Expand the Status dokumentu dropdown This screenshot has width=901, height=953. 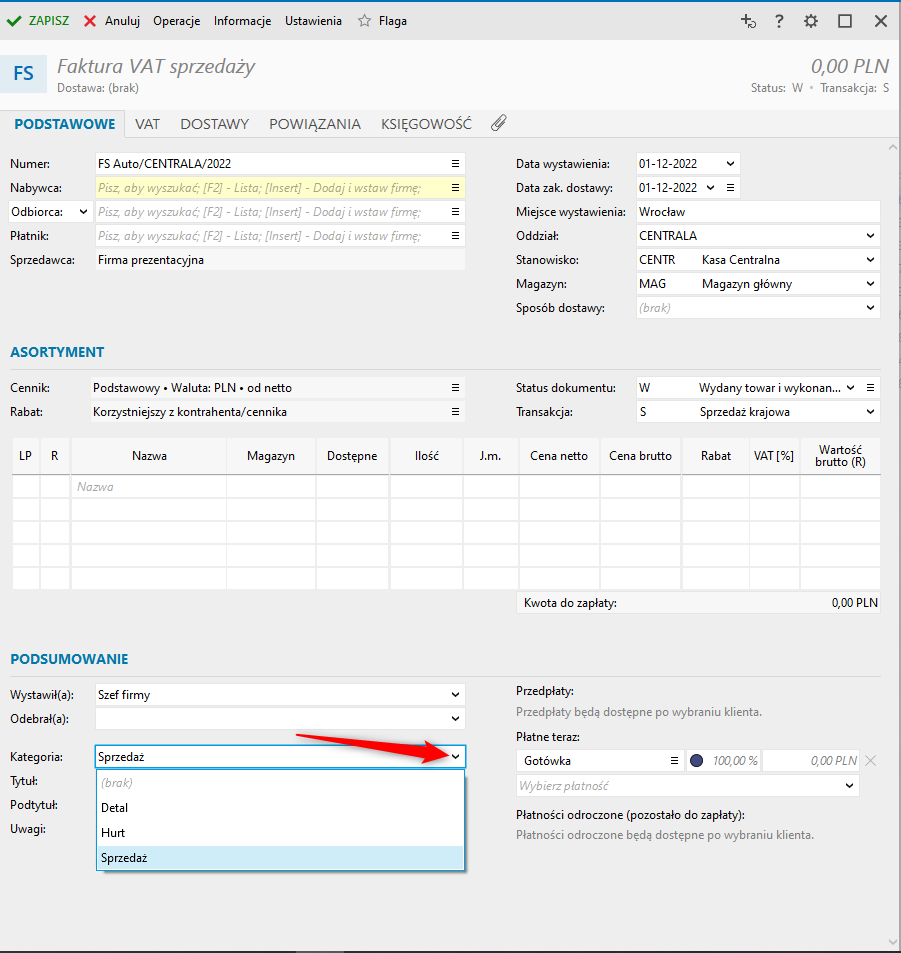[x=851, y=388]
